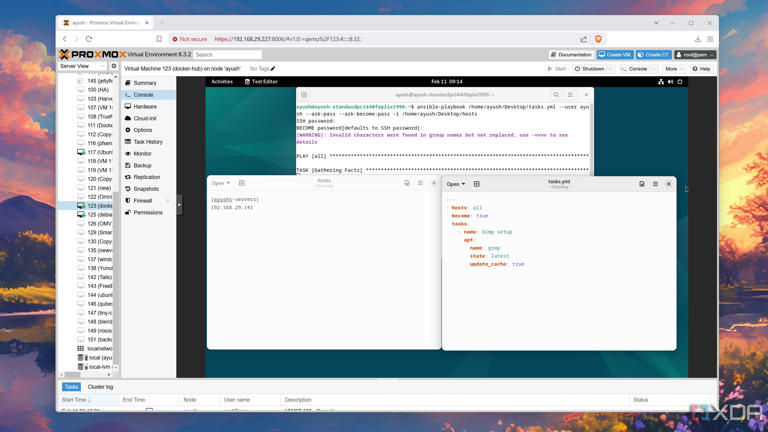Open hamburger menu in the tasks.yml editor

click(x=655, y=184)
